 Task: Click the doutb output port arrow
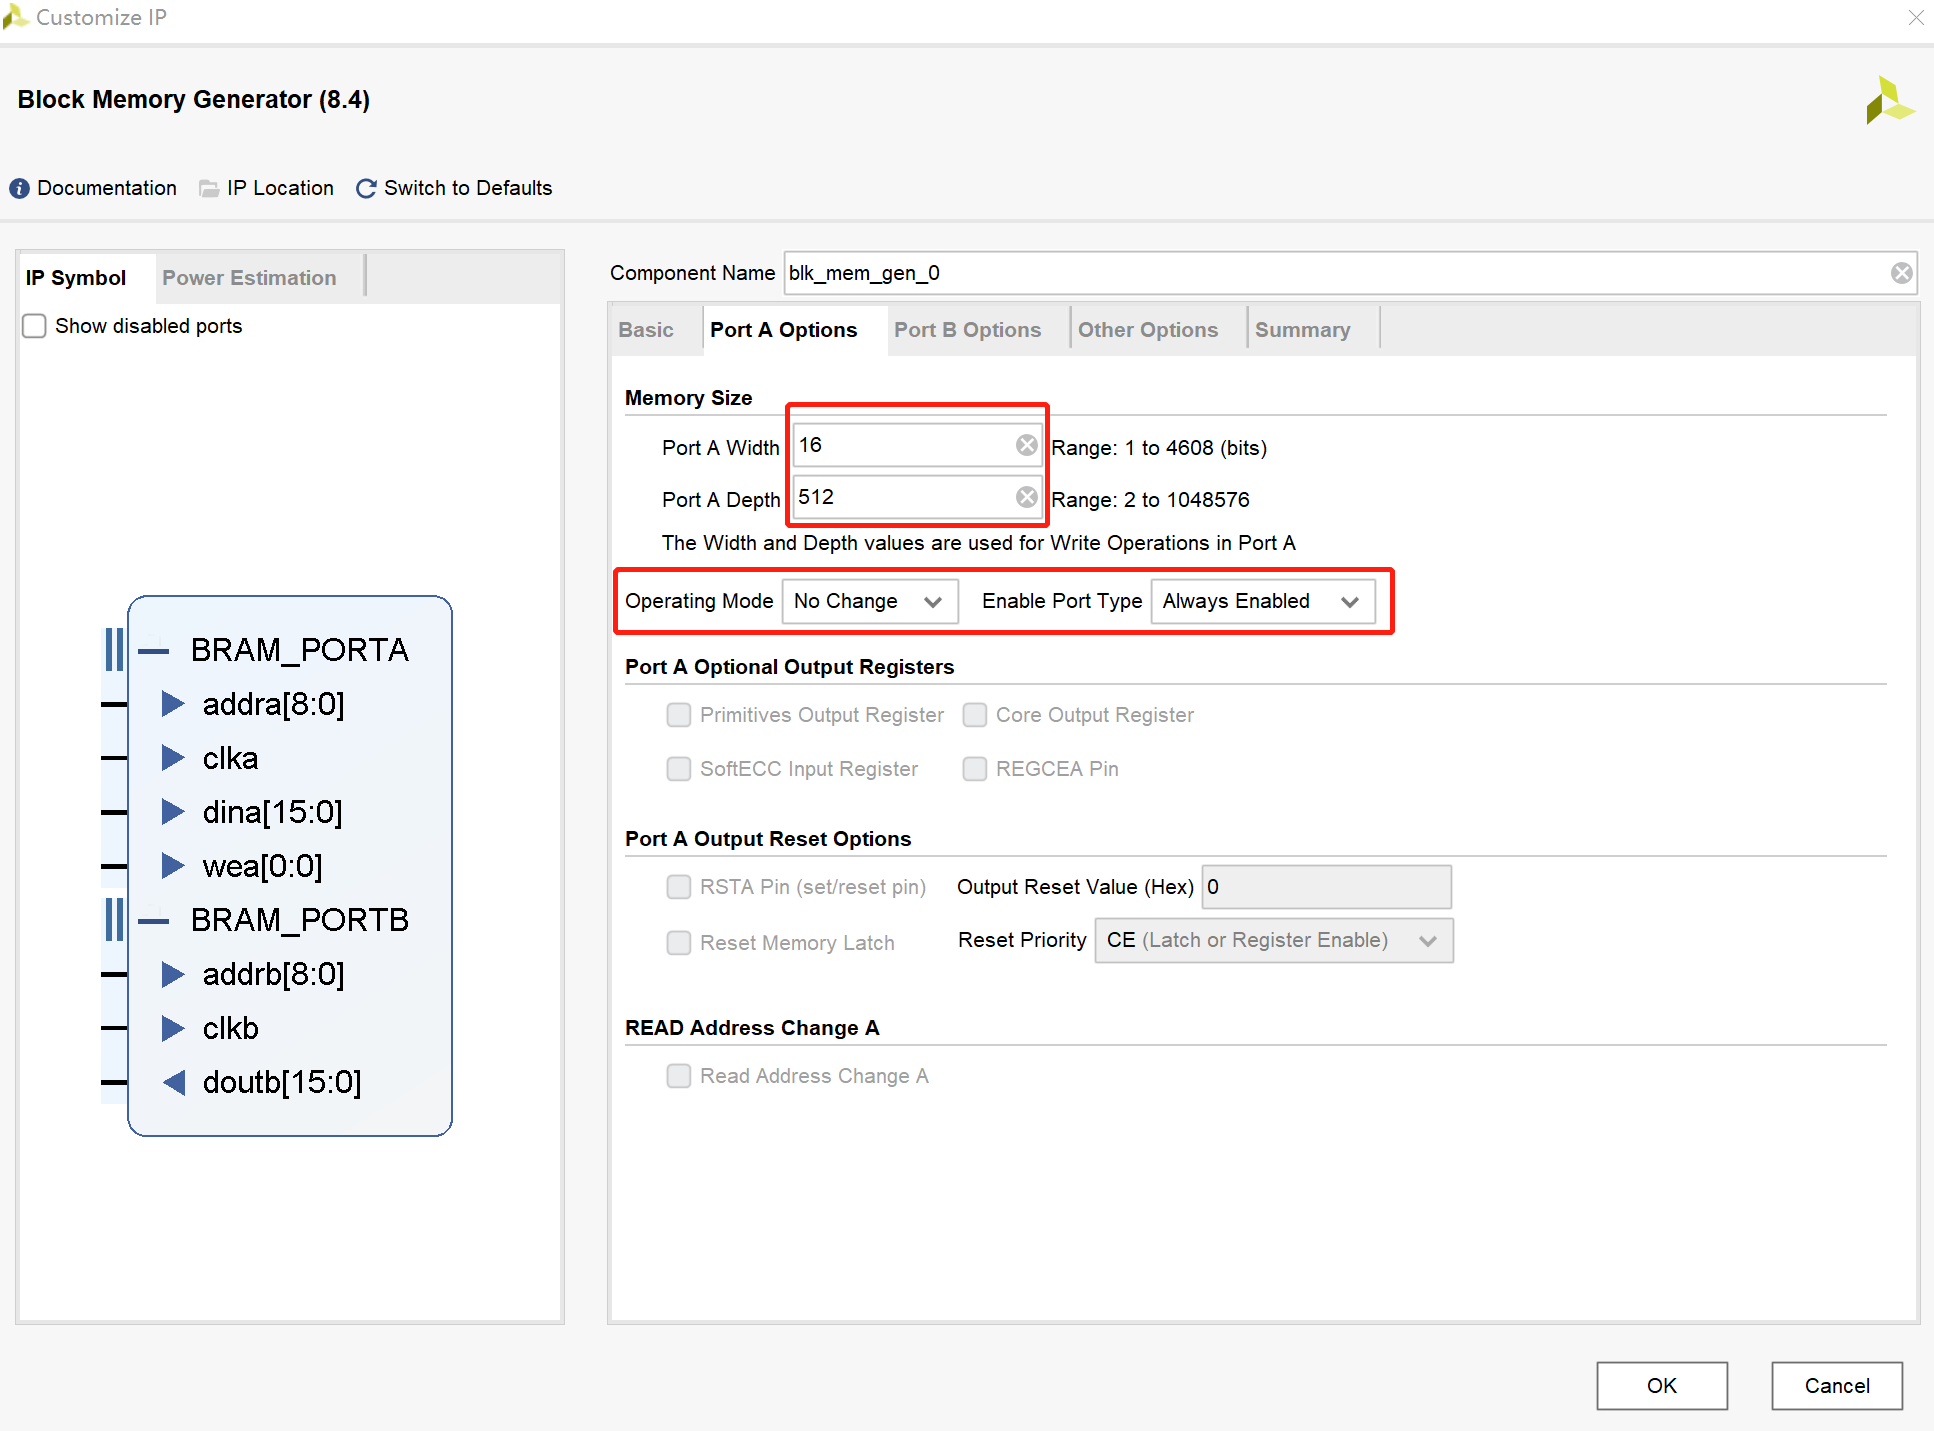pyautogui.click(x=174, y=1082)
